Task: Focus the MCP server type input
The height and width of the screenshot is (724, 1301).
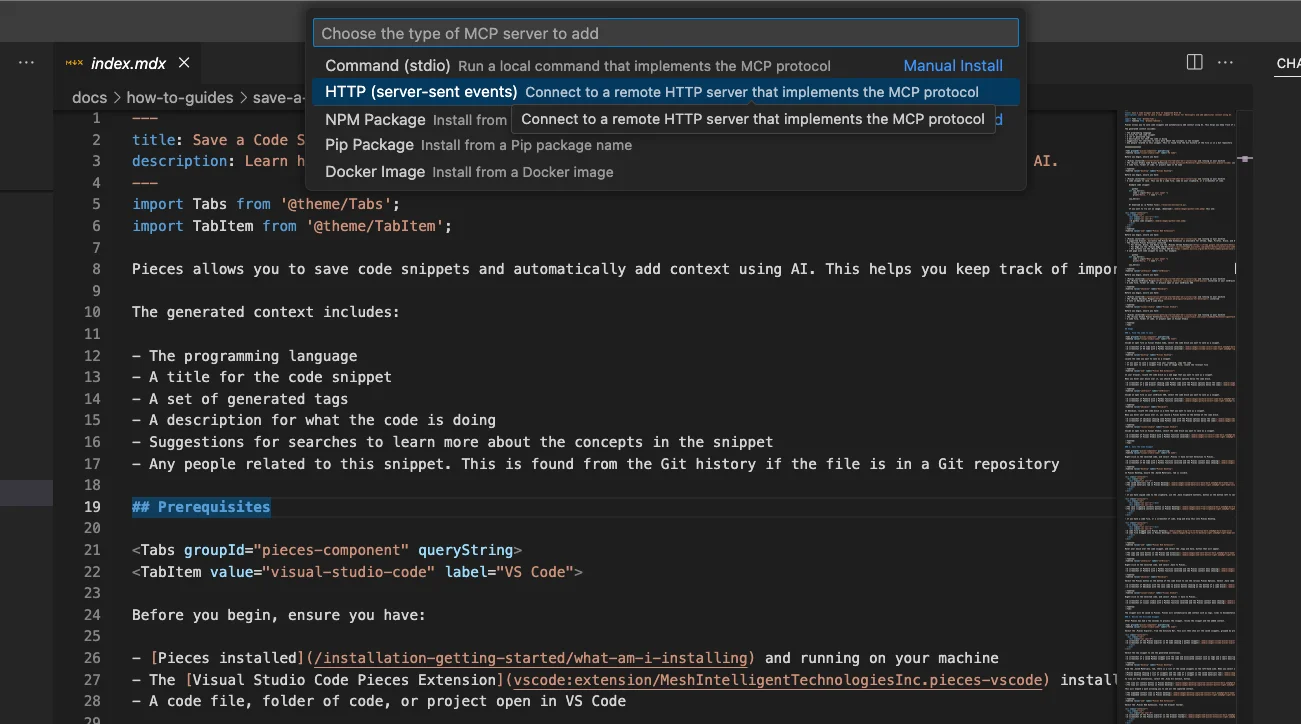Action: pos(665,33)
